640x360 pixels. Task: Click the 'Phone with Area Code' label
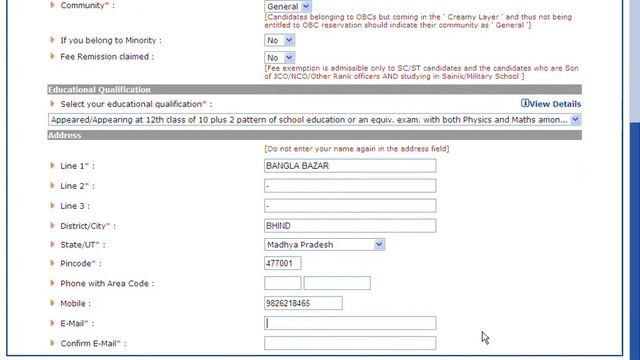pyautogui.click(x=107, y=283)
